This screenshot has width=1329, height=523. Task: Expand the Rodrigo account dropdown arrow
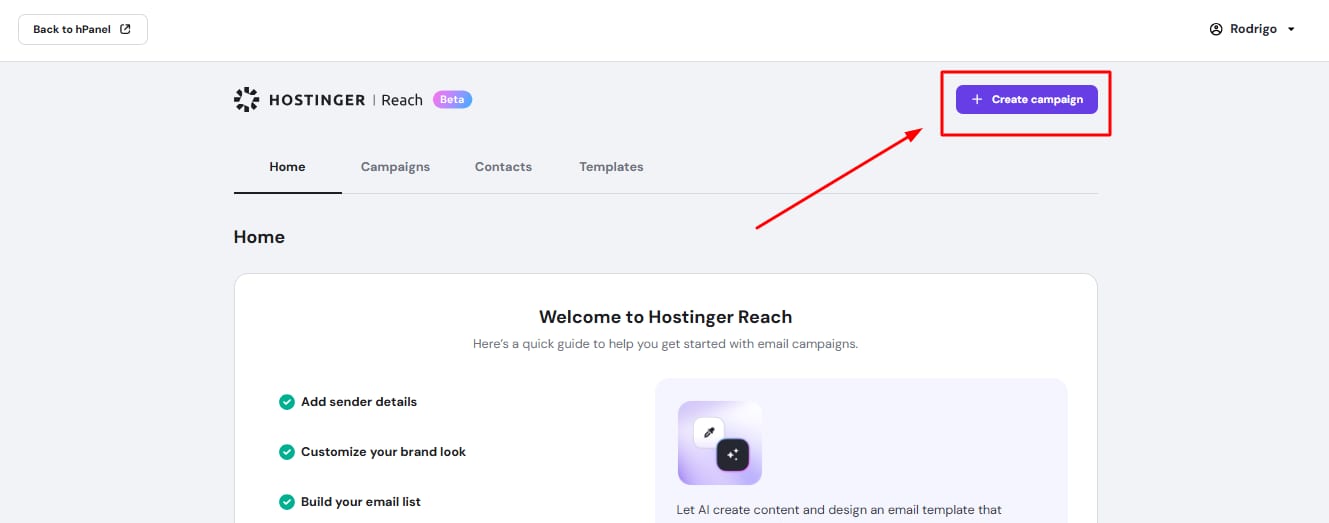point(1291,30)
